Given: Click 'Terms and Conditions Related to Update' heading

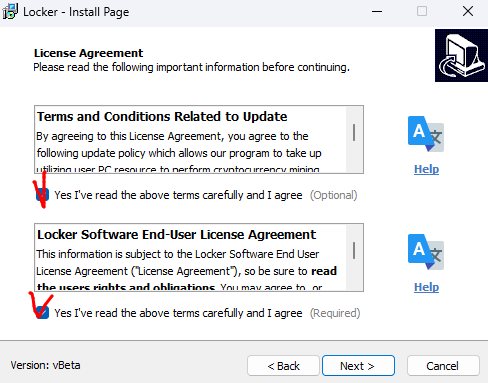Looking at the screenshot, I should point(162,117).
